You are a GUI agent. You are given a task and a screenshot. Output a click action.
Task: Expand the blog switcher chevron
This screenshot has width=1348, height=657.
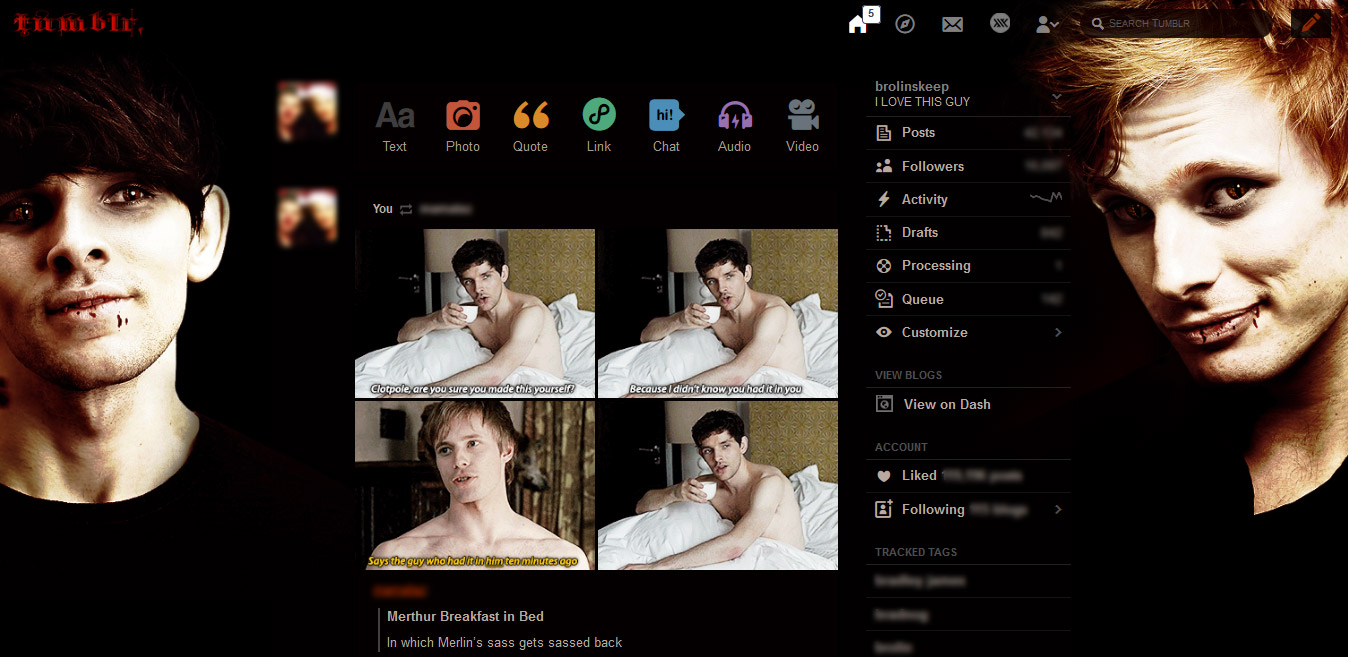tap(1057, 96)
